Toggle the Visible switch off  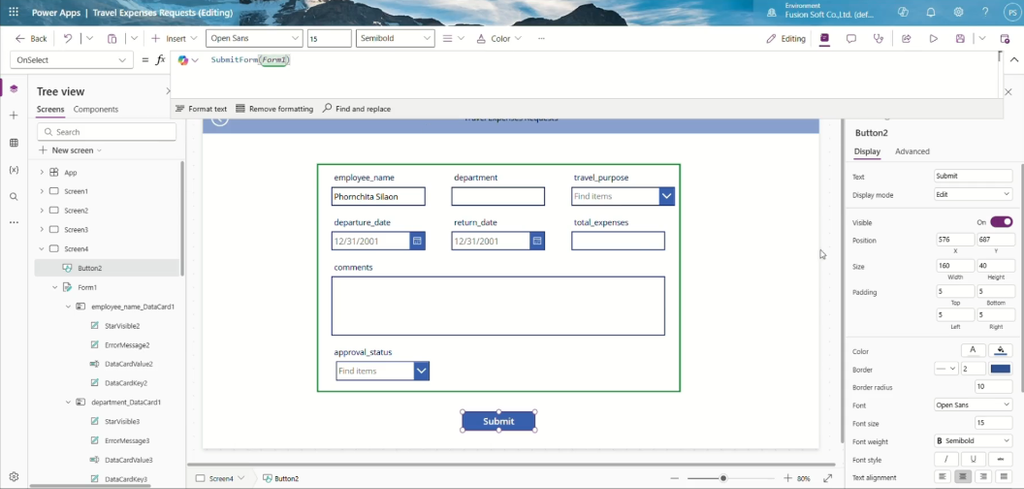point(1001,222)
